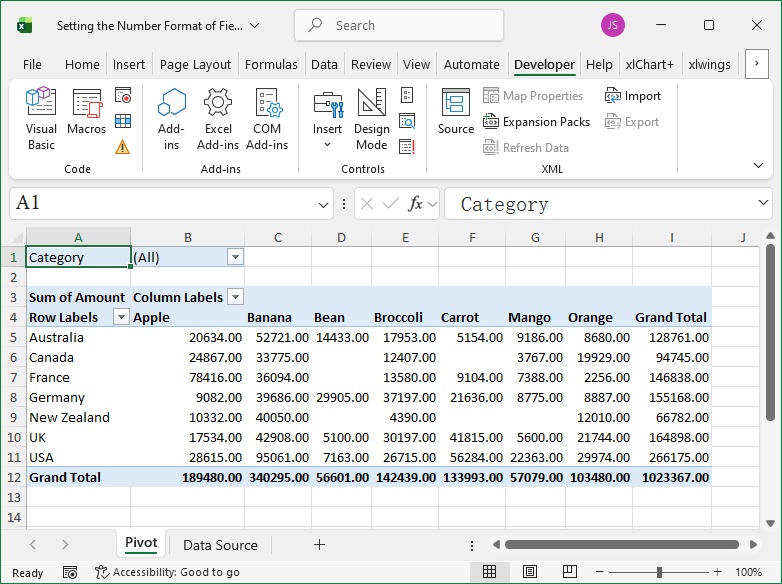Click the horizontal scrollbar thumb
The width and height of the screenshot is (782, 584).
pyautogui.click(x=621, y=545)
